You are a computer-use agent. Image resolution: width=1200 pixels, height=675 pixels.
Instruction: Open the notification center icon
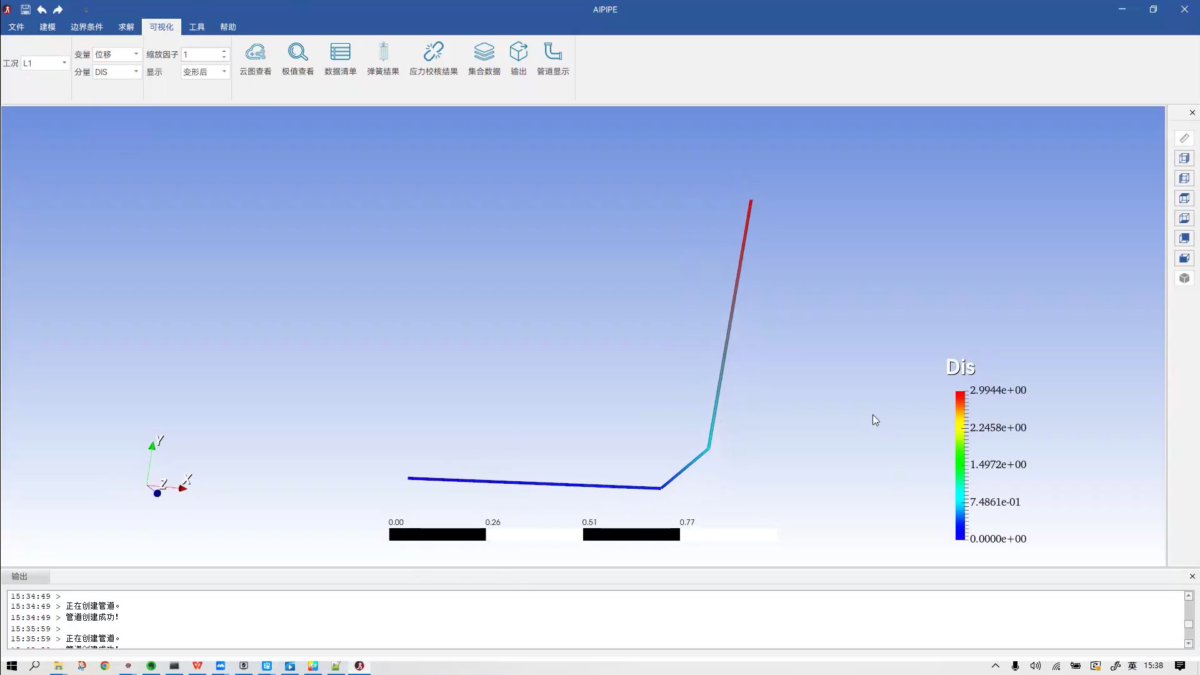[1180, 666]
